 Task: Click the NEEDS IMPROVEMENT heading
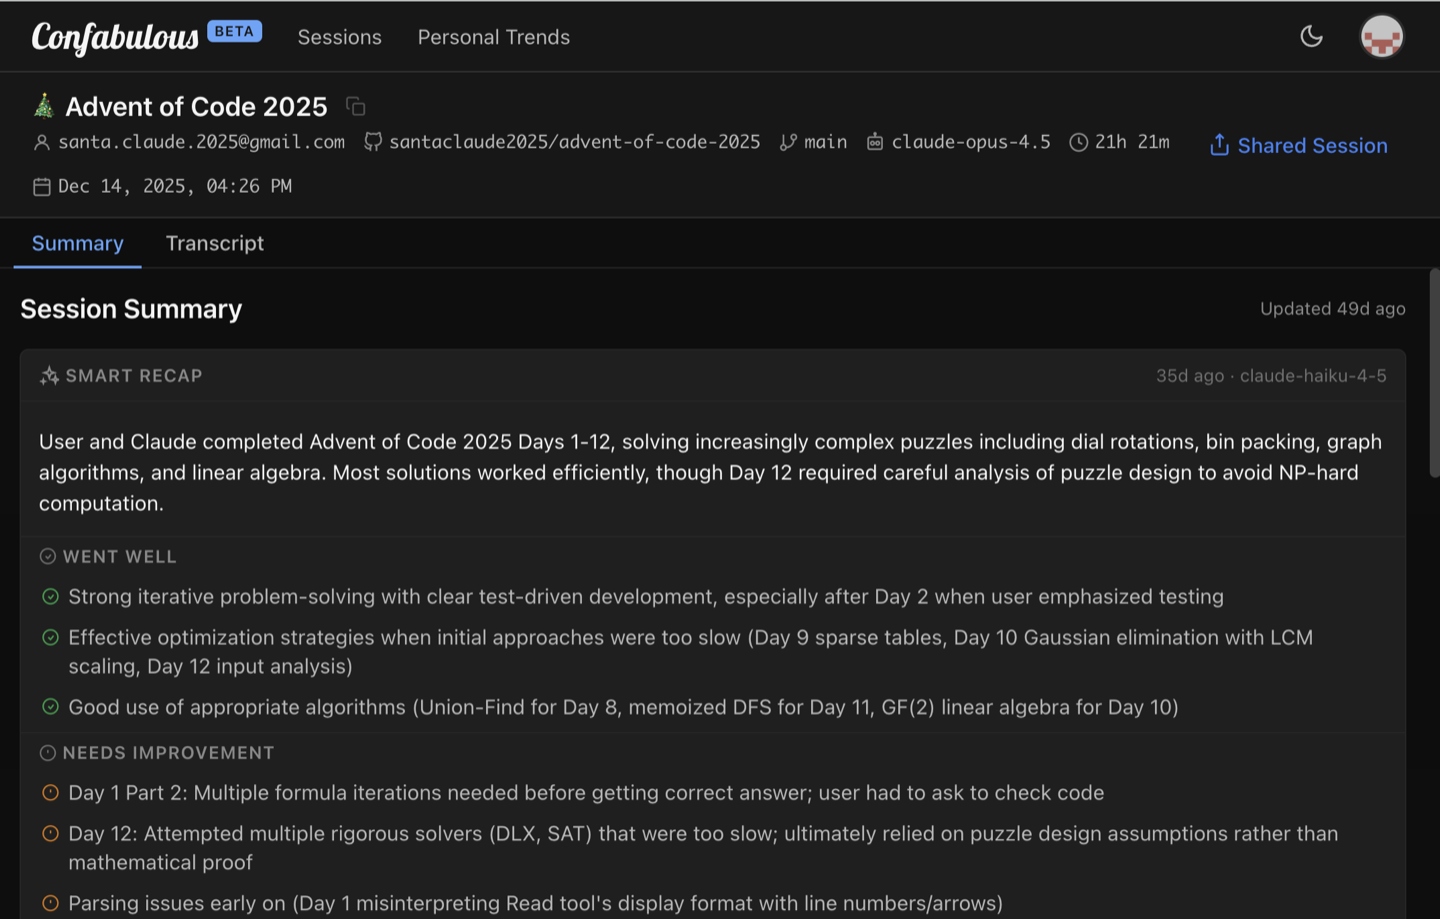[168, 753]
